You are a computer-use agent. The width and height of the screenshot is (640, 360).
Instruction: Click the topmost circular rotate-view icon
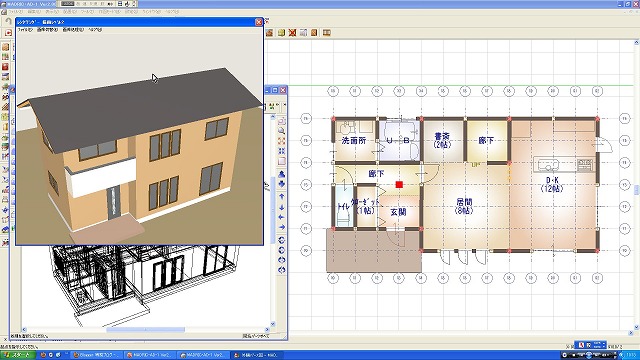pos(282,240)
